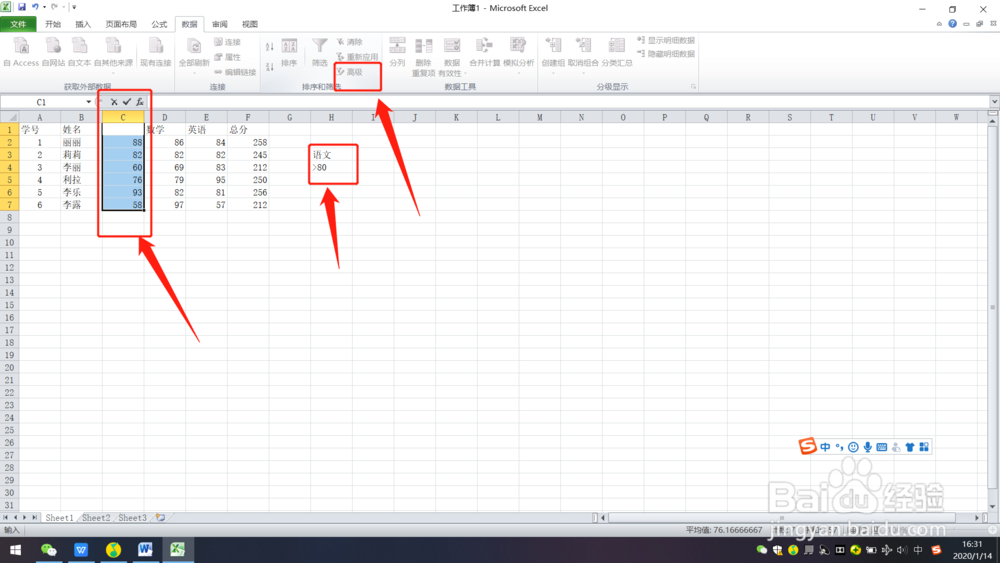
Task: Select cell F2 with value 258
Action: (x=248, y=142)
